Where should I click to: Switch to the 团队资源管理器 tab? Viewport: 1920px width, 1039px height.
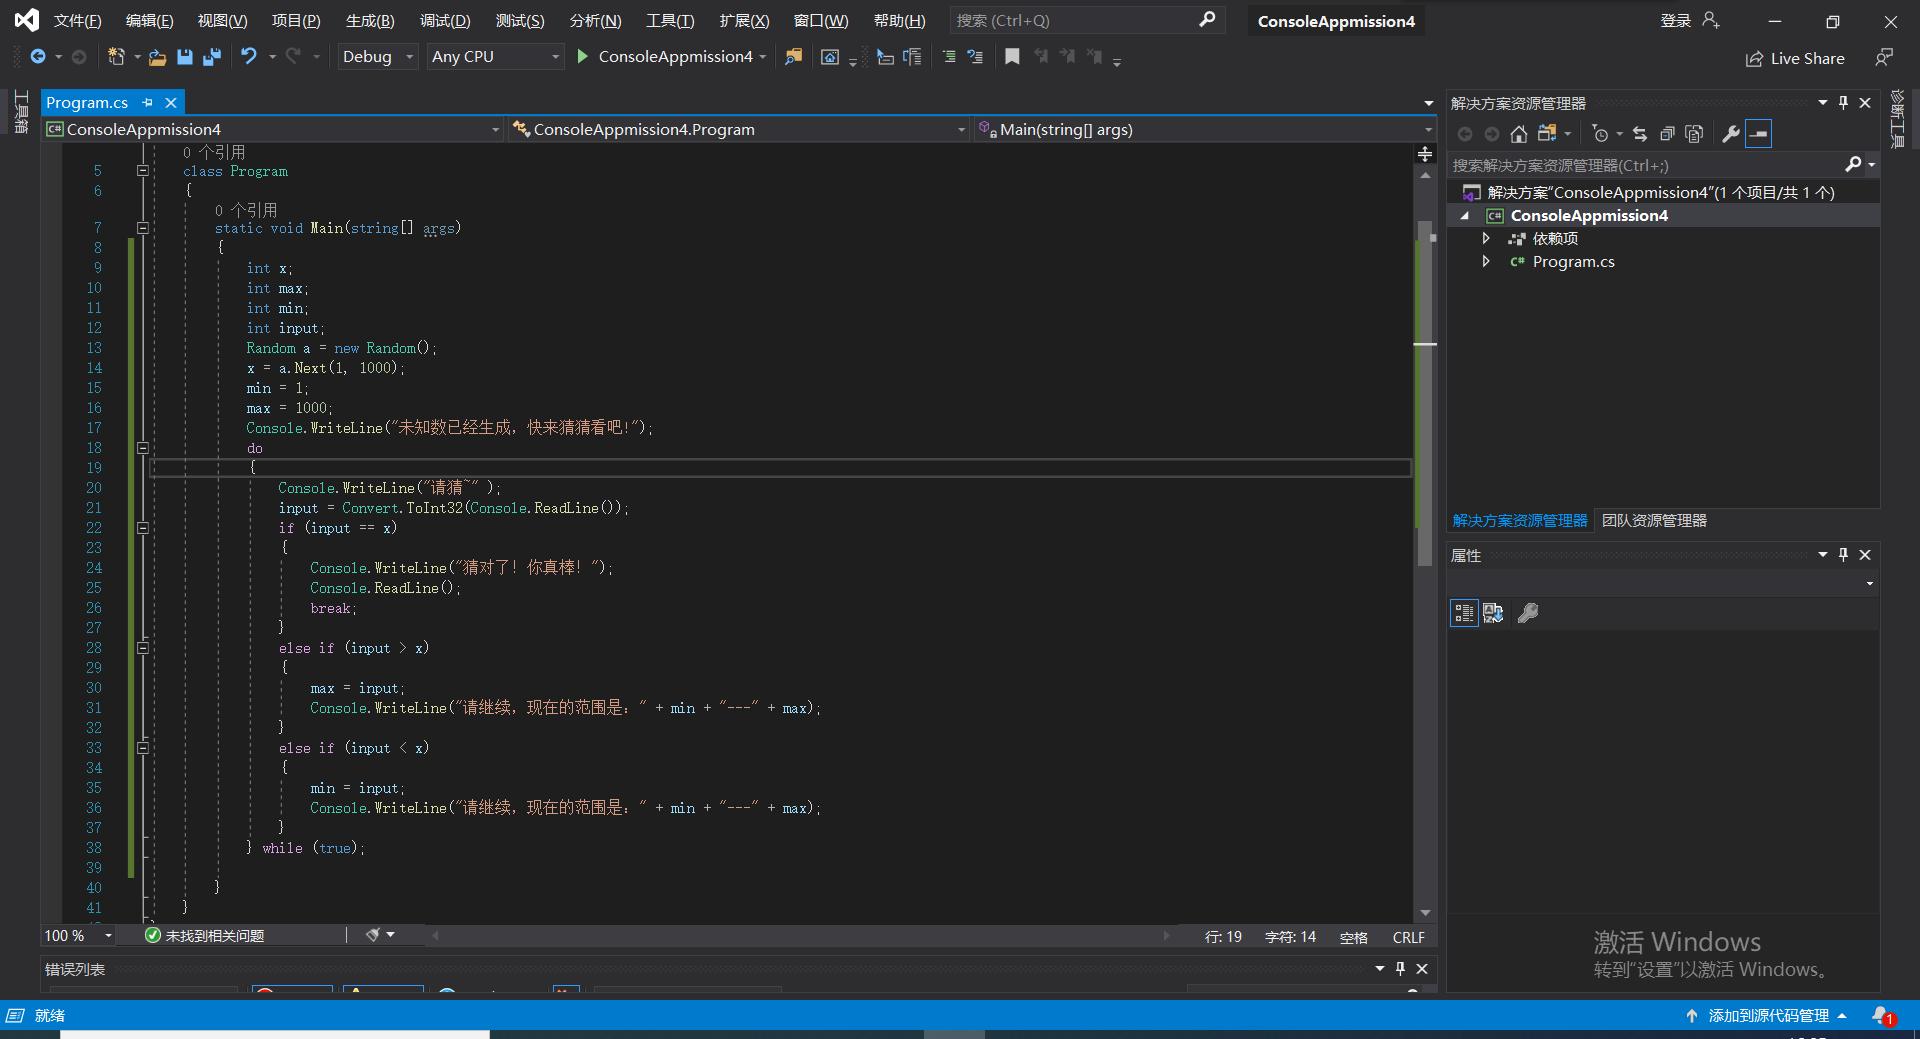pos(1654,521)
